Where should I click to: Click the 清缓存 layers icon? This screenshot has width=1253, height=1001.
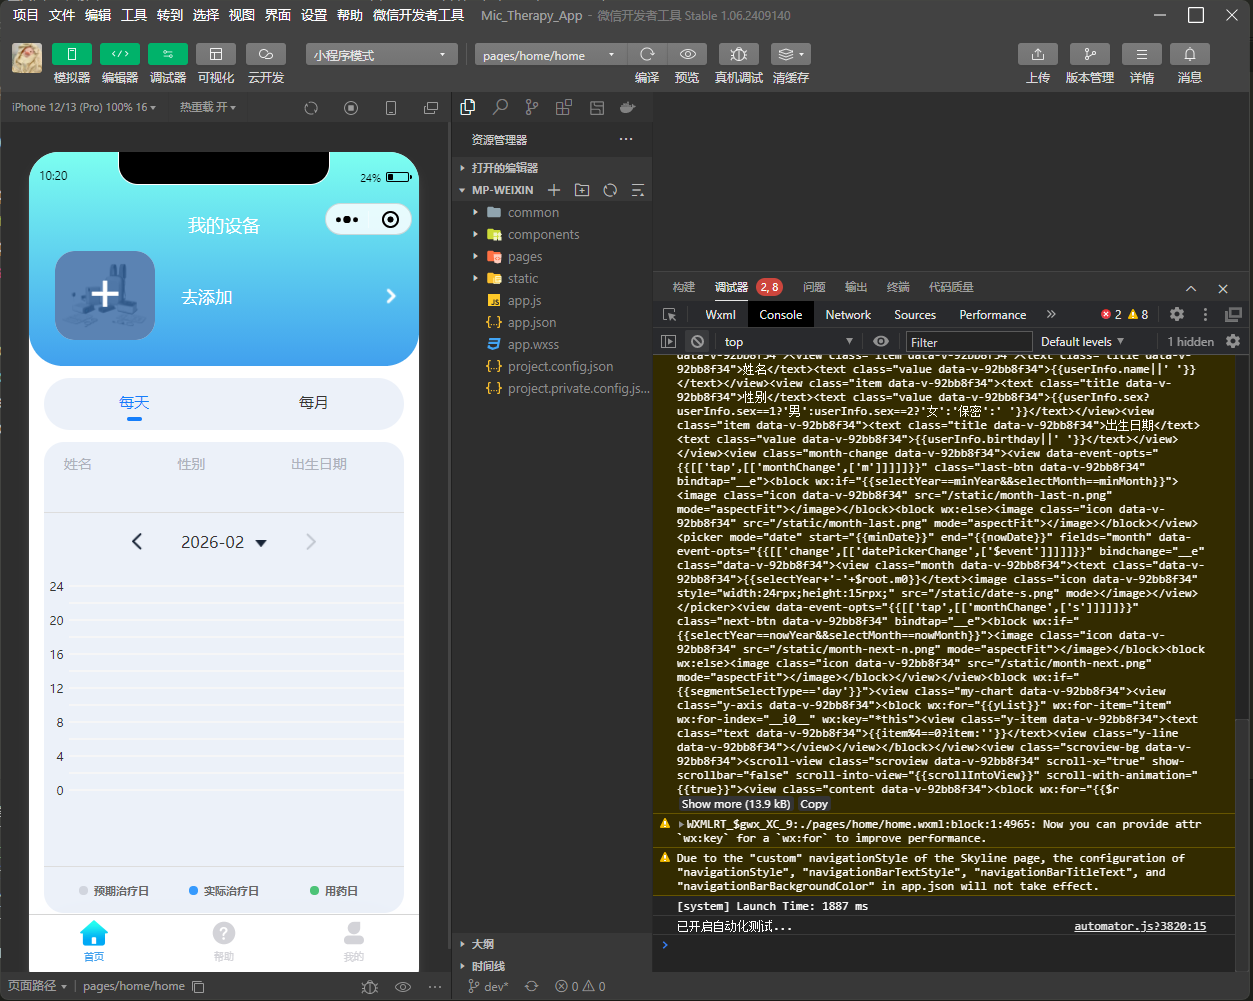(x=790, y=54)
